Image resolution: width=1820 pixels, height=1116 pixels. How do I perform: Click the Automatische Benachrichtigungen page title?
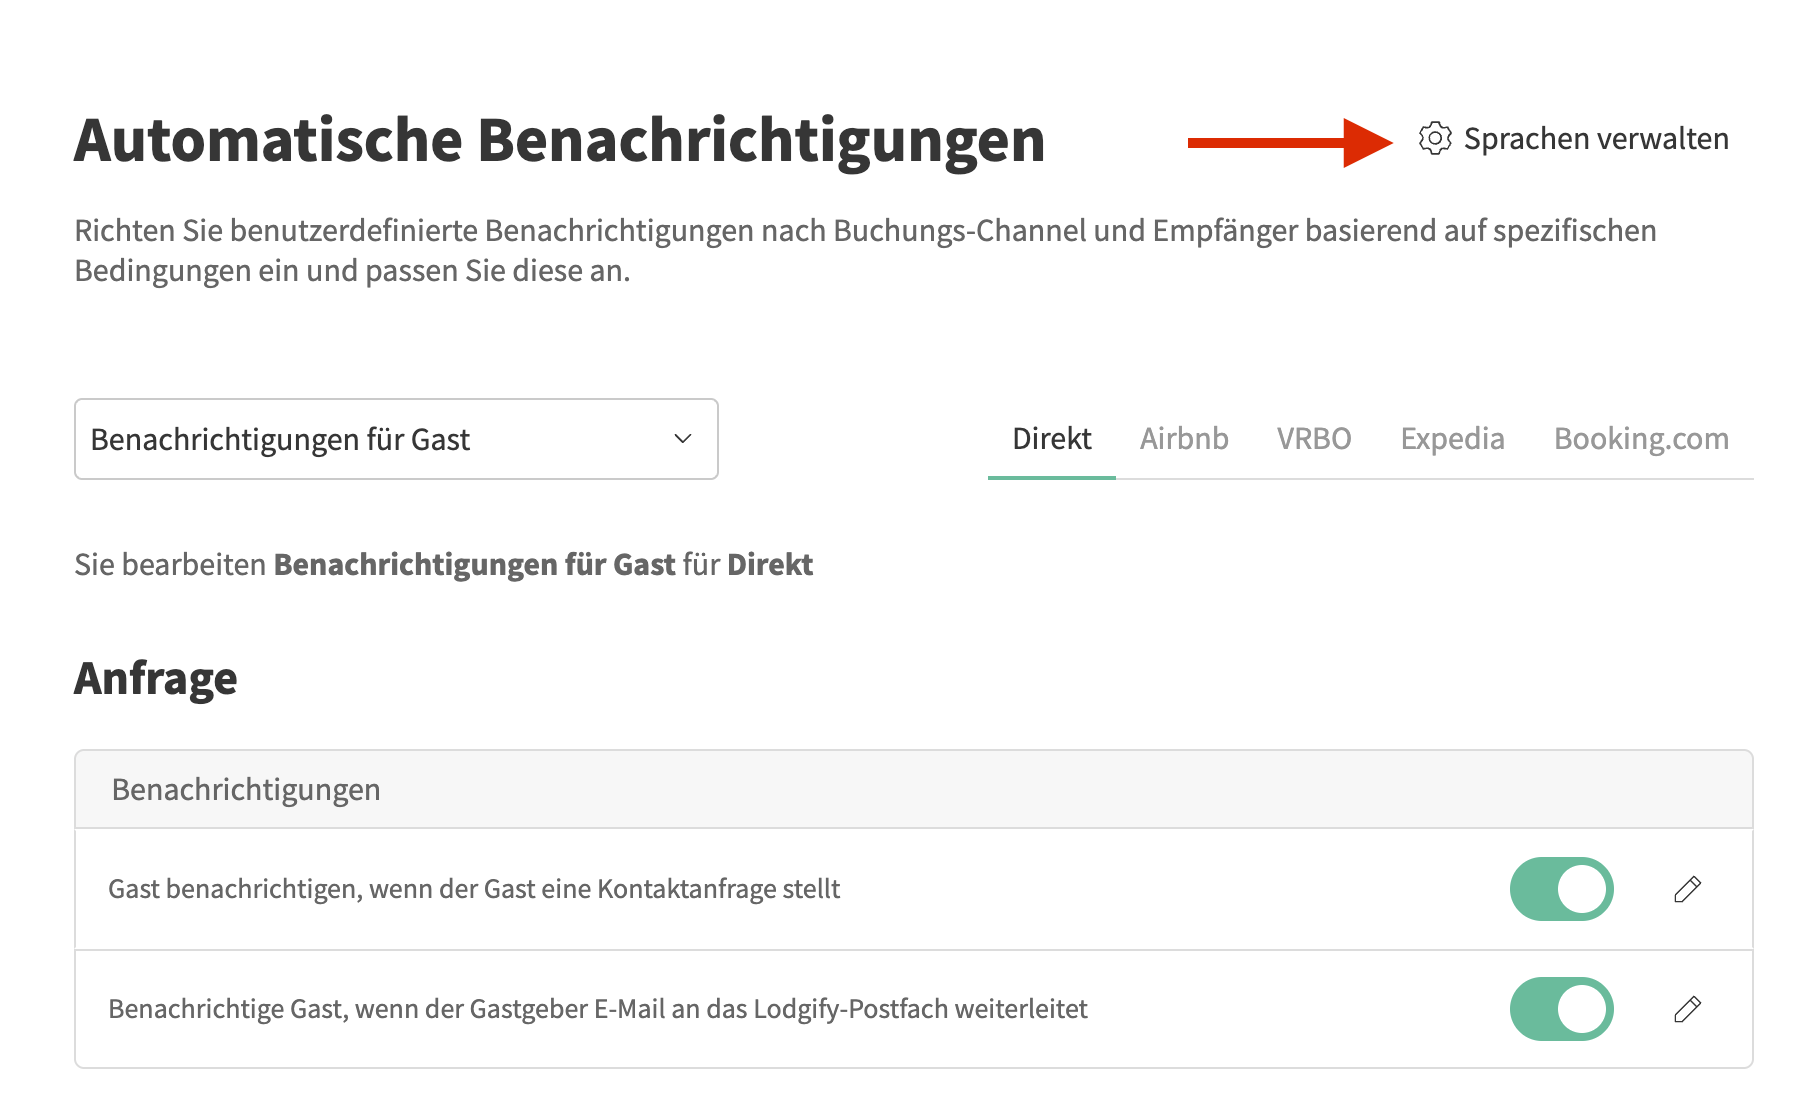tap(559, 140)
